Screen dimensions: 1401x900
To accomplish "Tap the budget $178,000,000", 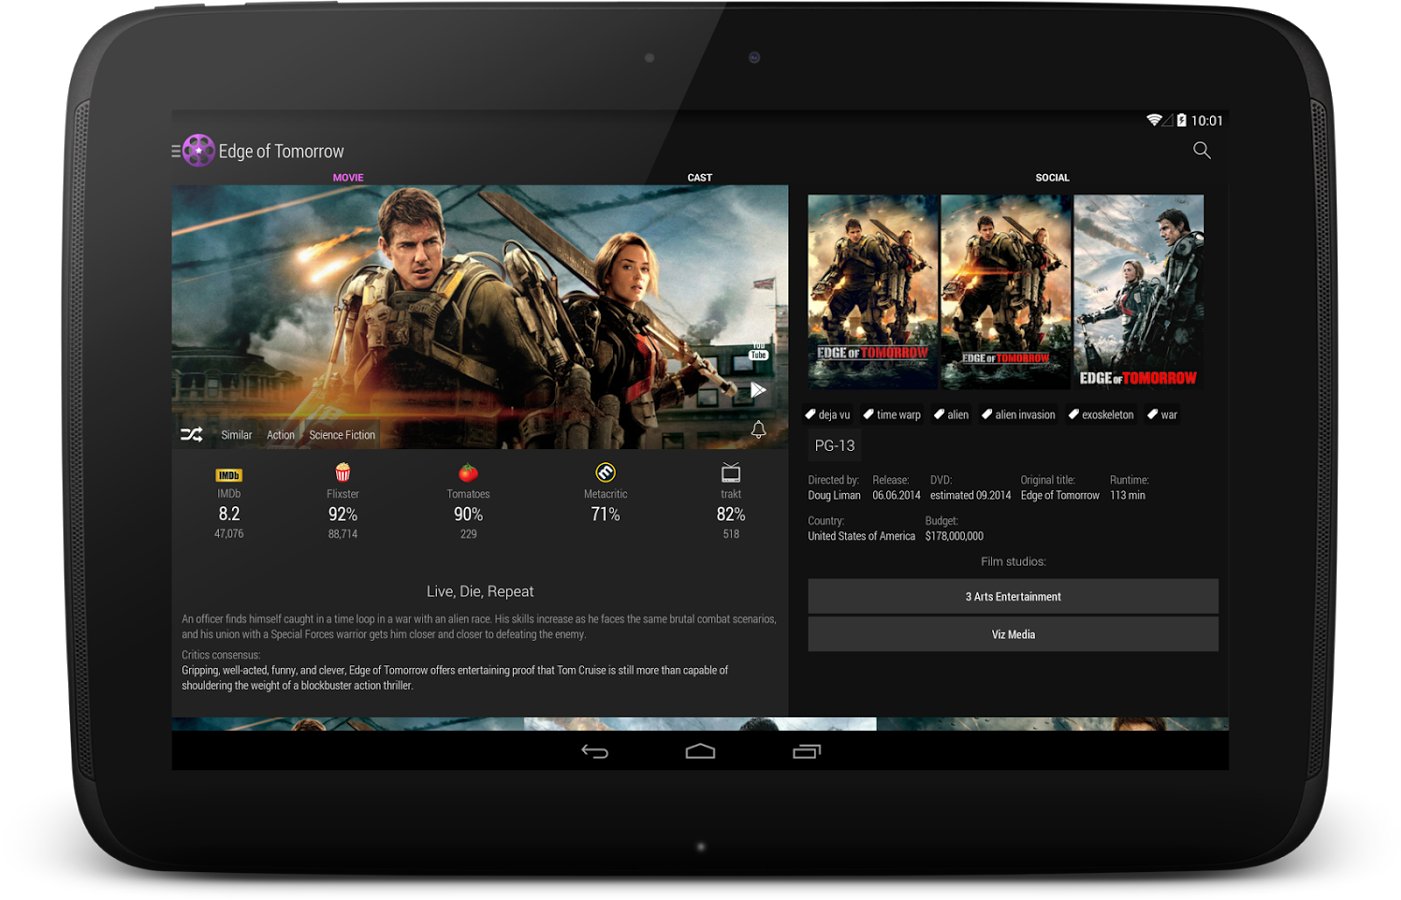I will 954,536.
